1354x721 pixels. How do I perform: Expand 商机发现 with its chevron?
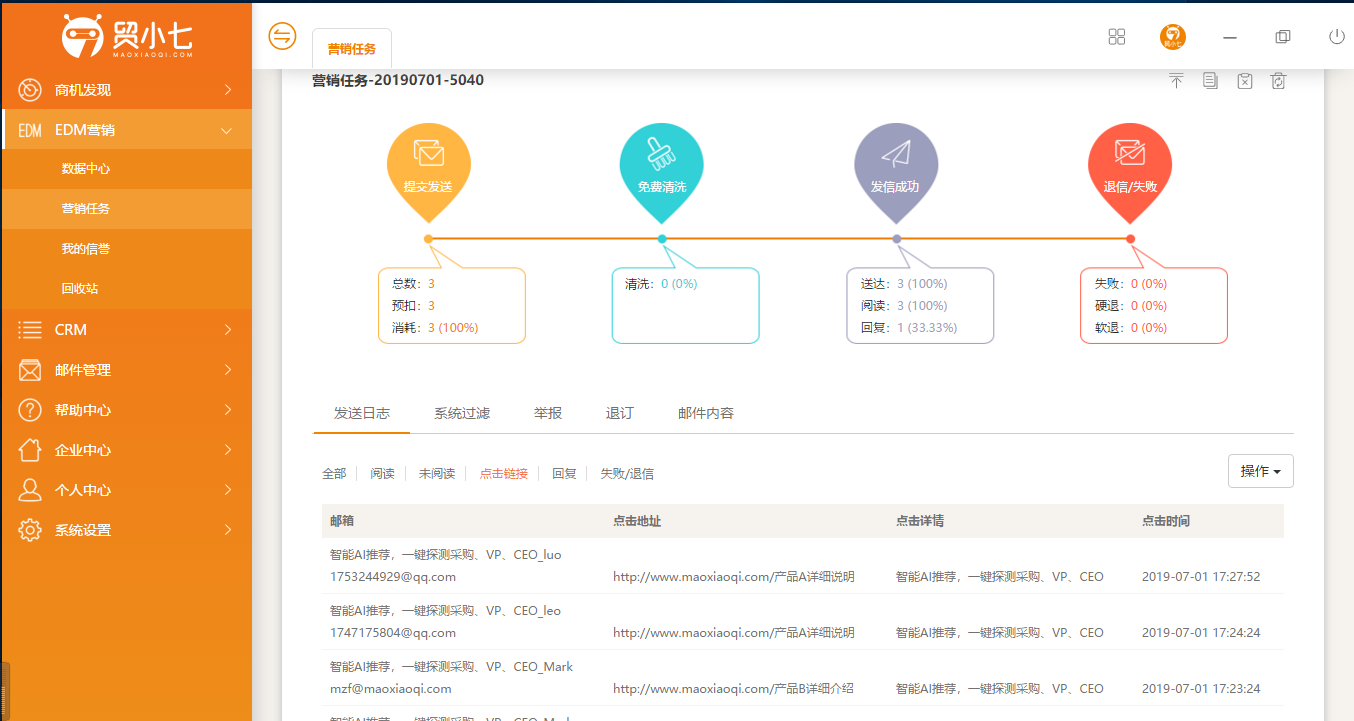[228, 90]
